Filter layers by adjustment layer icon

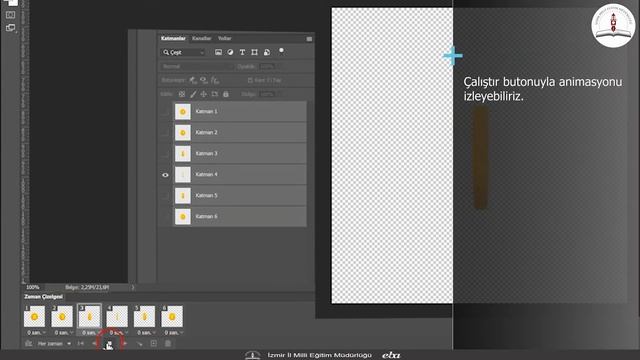(230, 52)
